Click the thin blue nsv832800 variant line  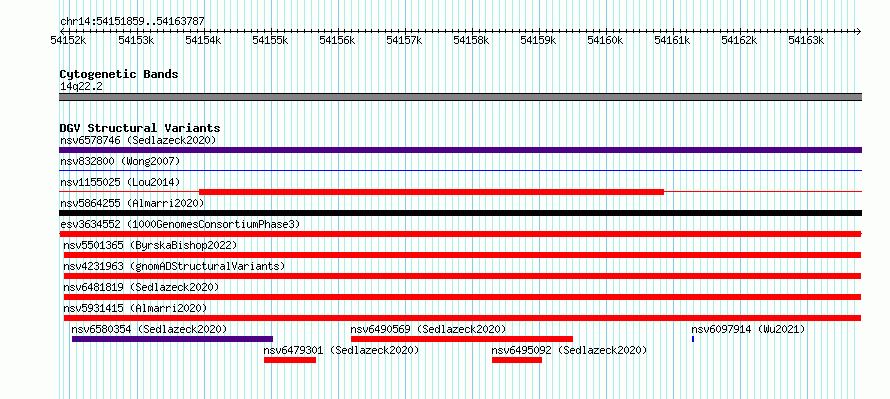460,170
